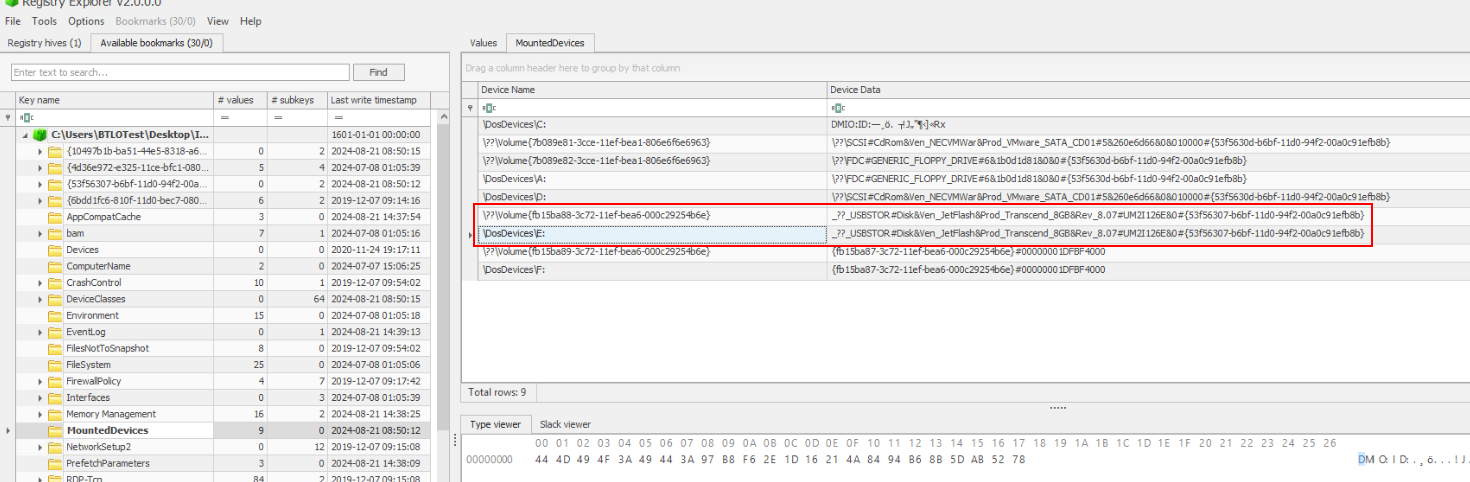Viewport: 1470px width, 482px height.
Task: Open the Tools menu
Action: tap(44, 21)
